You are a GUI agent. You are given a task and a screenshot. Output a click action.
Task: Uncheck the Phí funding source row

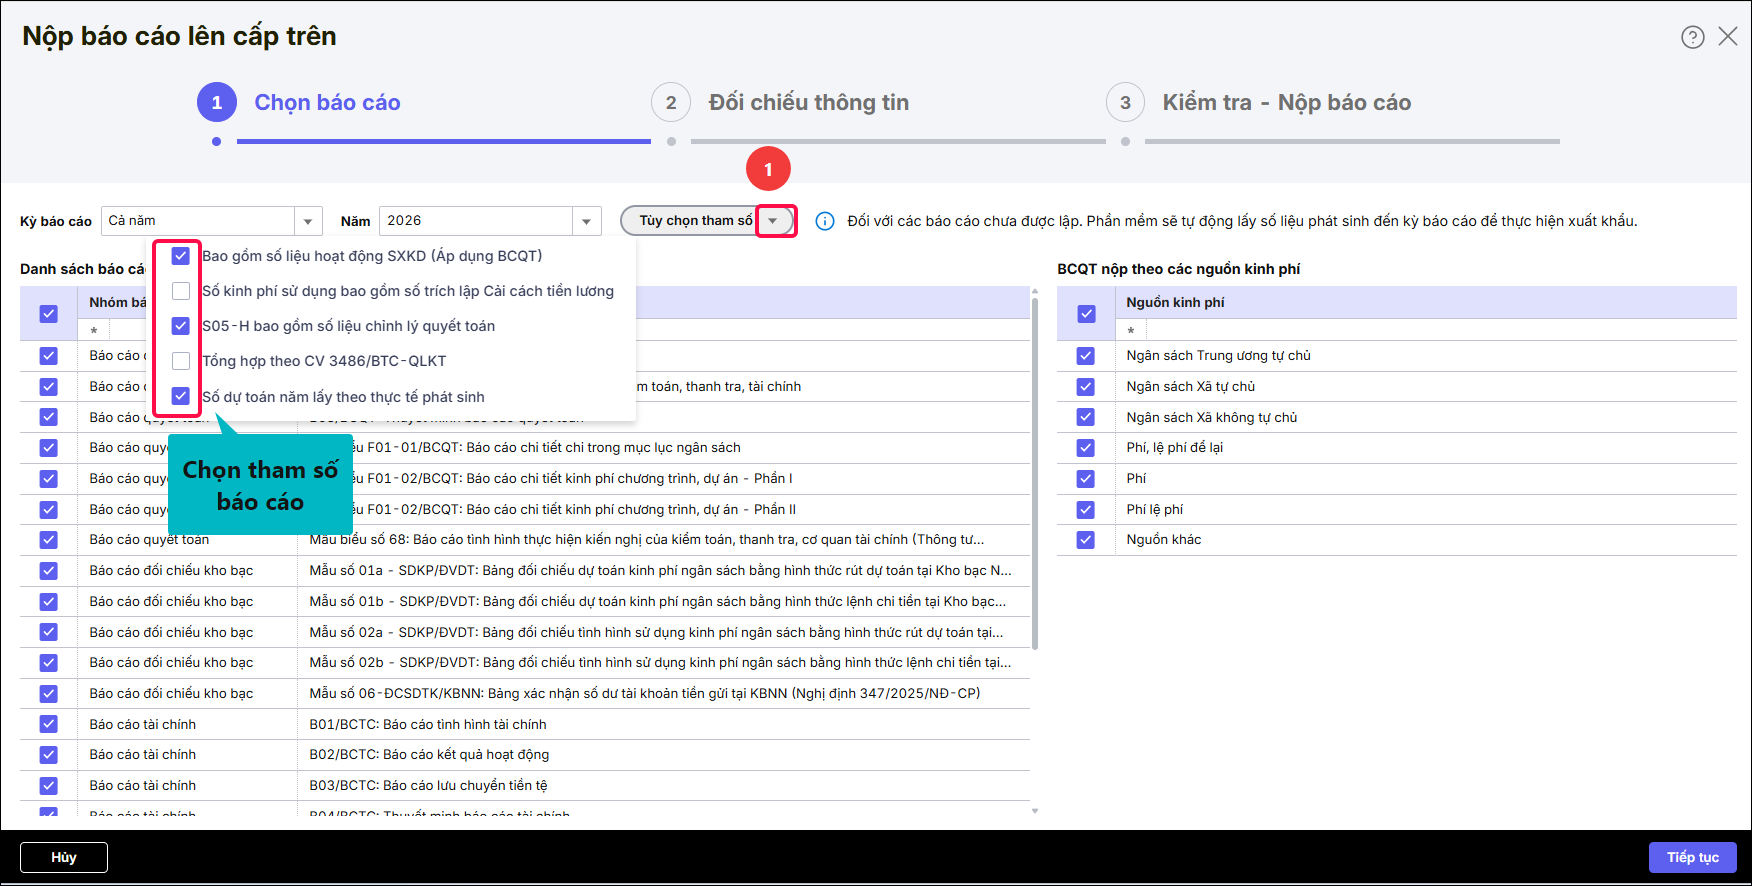tap(1087, 479)
